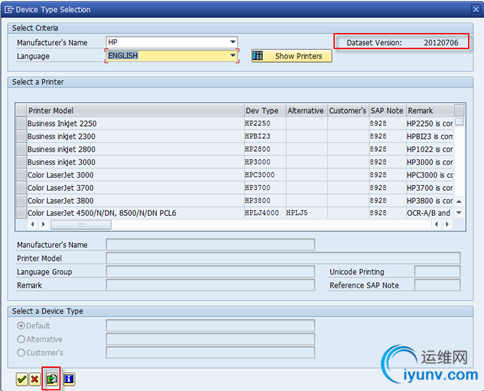This screenshot has width=484, height=391.
Task: Click the HPC3000 device type cell
Action: point(265,175)
